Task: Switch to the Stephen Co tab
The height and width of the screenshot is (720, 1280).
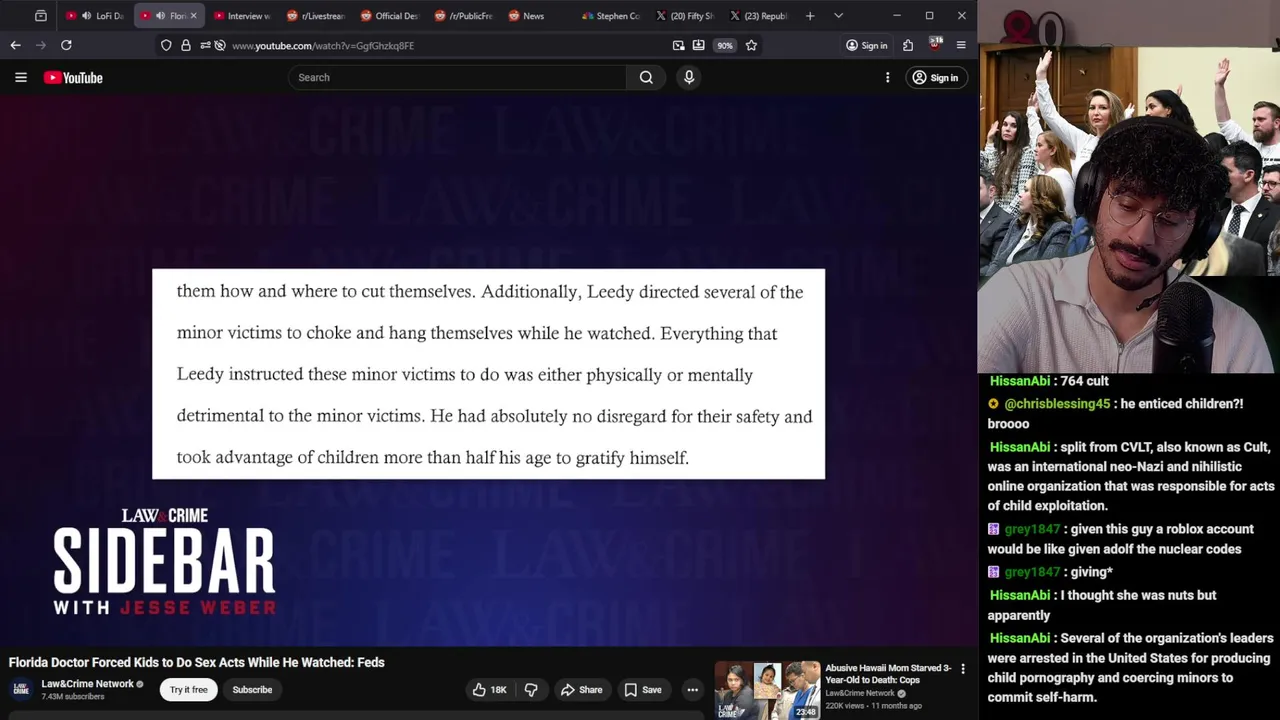Action: [611, 16]
